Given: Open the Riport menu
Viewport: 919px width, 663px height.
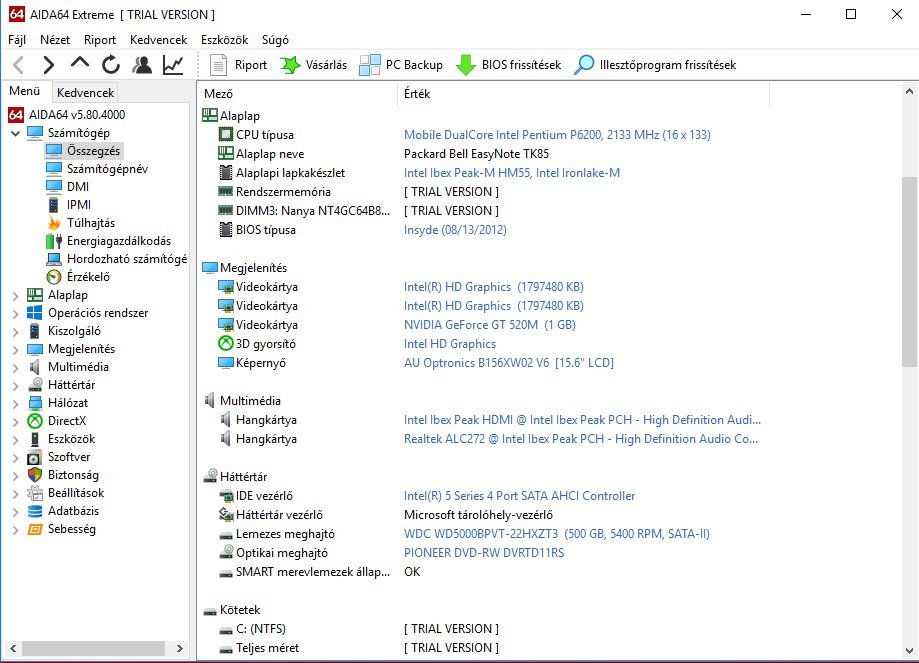Looking at the screenshot, I should click(100, 40).
